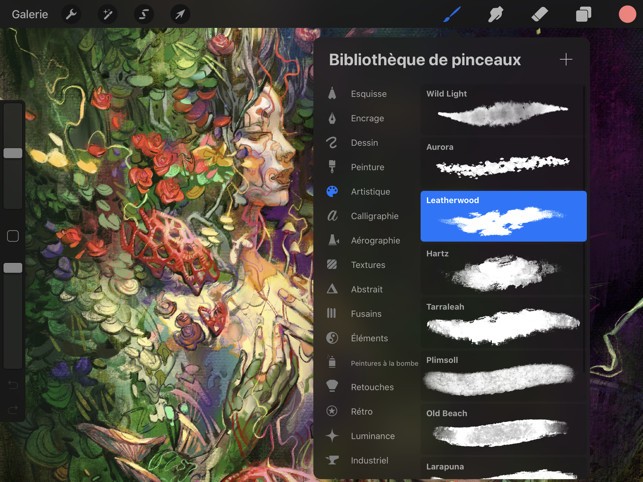
Task: Select the Artistique brush category
Action: point(370,192)
